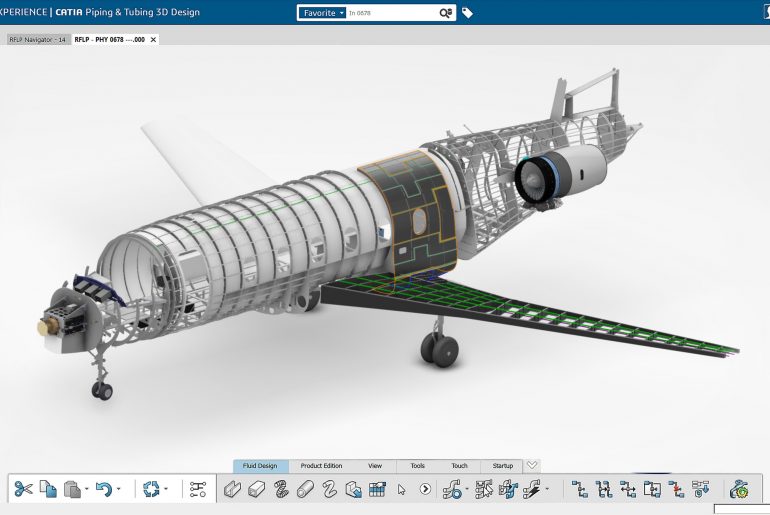Click the Copy icon in toolbar
The height and width of the screenshot is (515, 770).
pos(48,489)
